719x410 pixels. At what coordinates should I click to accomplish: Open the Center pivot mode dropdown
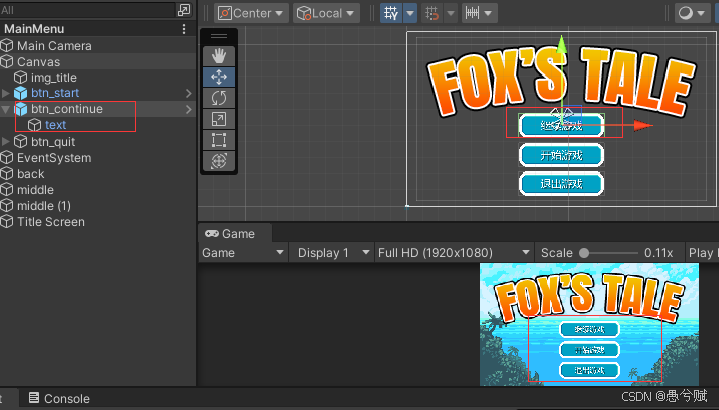tap(251, 13)
